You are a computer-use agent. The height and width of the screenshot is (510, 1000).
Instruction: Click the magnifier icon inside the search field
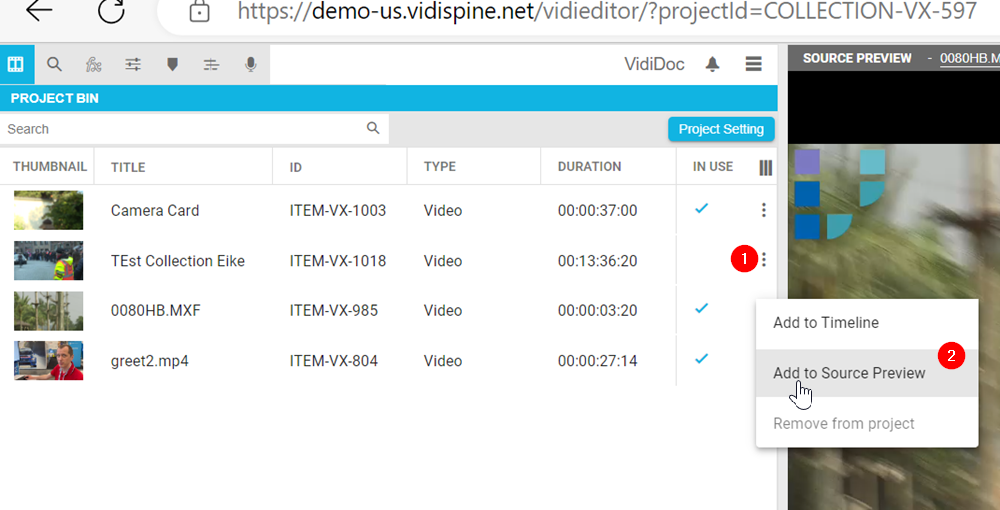coord(373,128)
